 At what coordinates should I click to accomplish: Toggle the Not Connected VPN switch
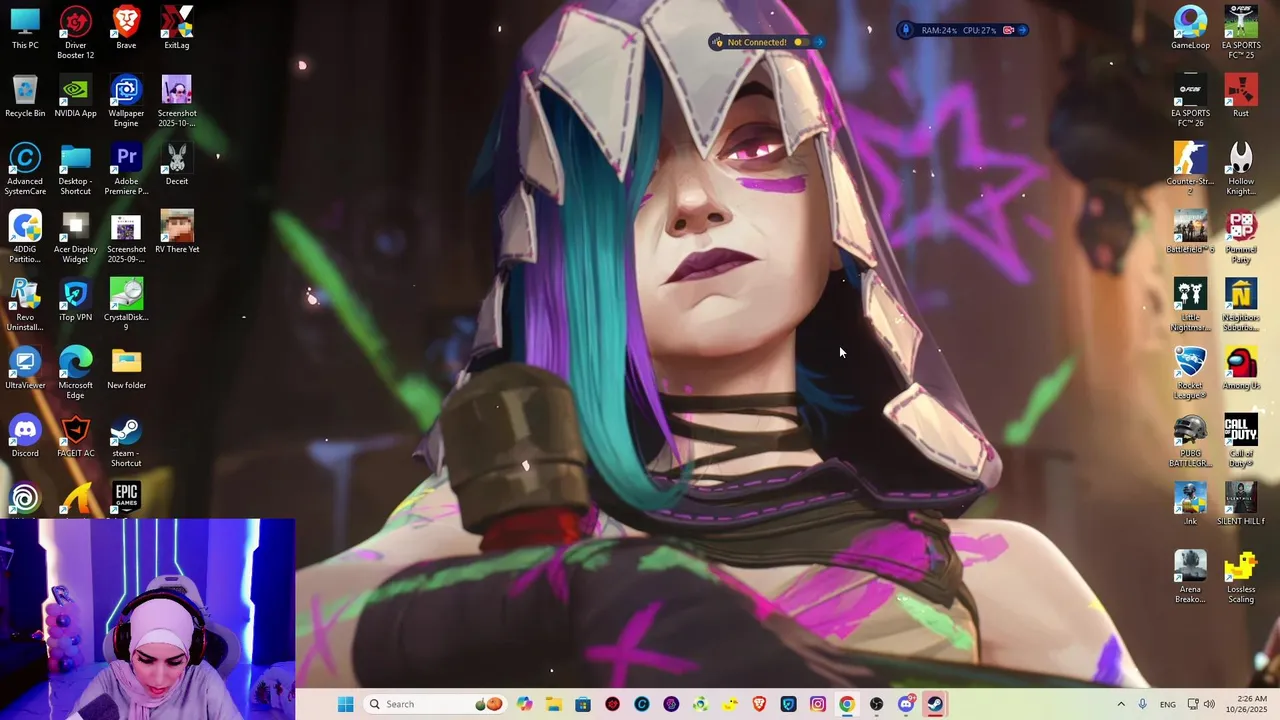click(801, 42)
